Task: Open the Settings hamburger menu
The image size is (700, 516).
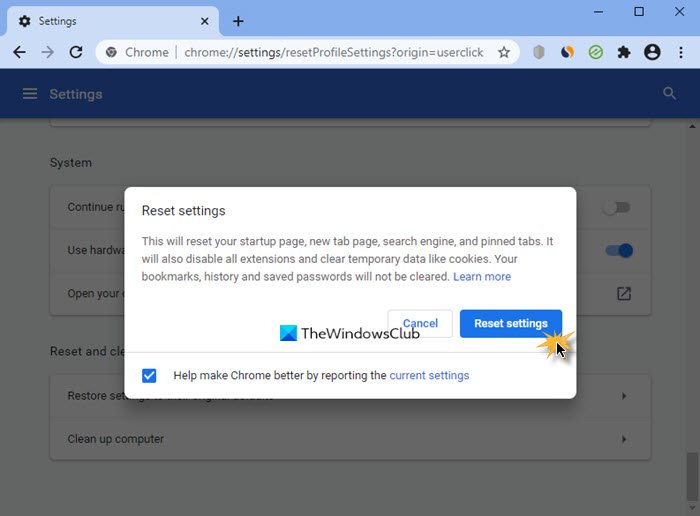Action: [30, 94]
